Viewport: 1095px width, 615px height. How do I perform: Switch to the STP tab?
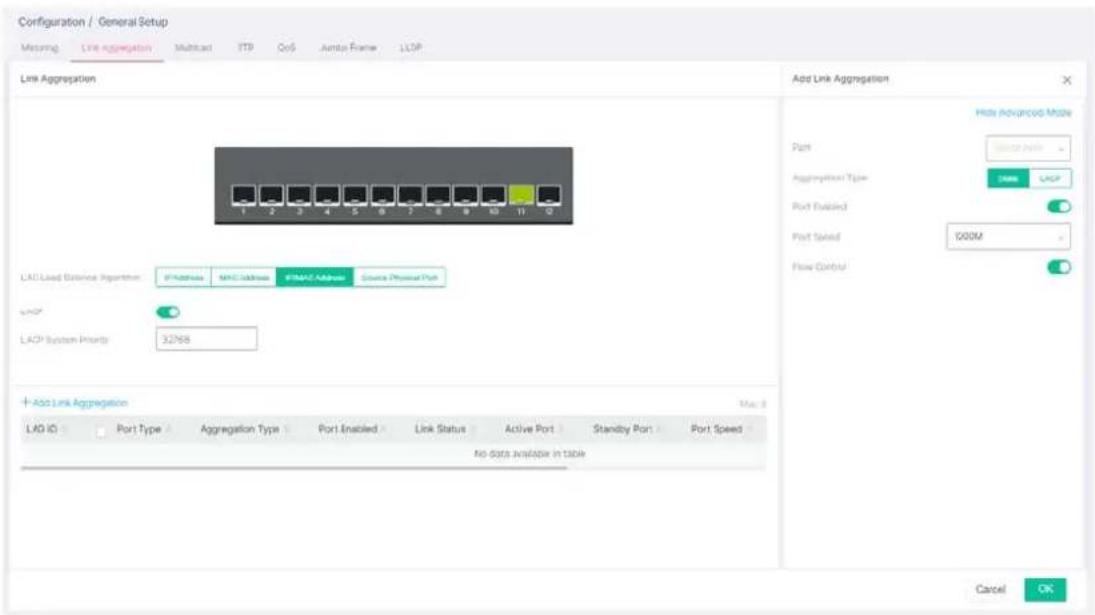(x=246, y=47)
